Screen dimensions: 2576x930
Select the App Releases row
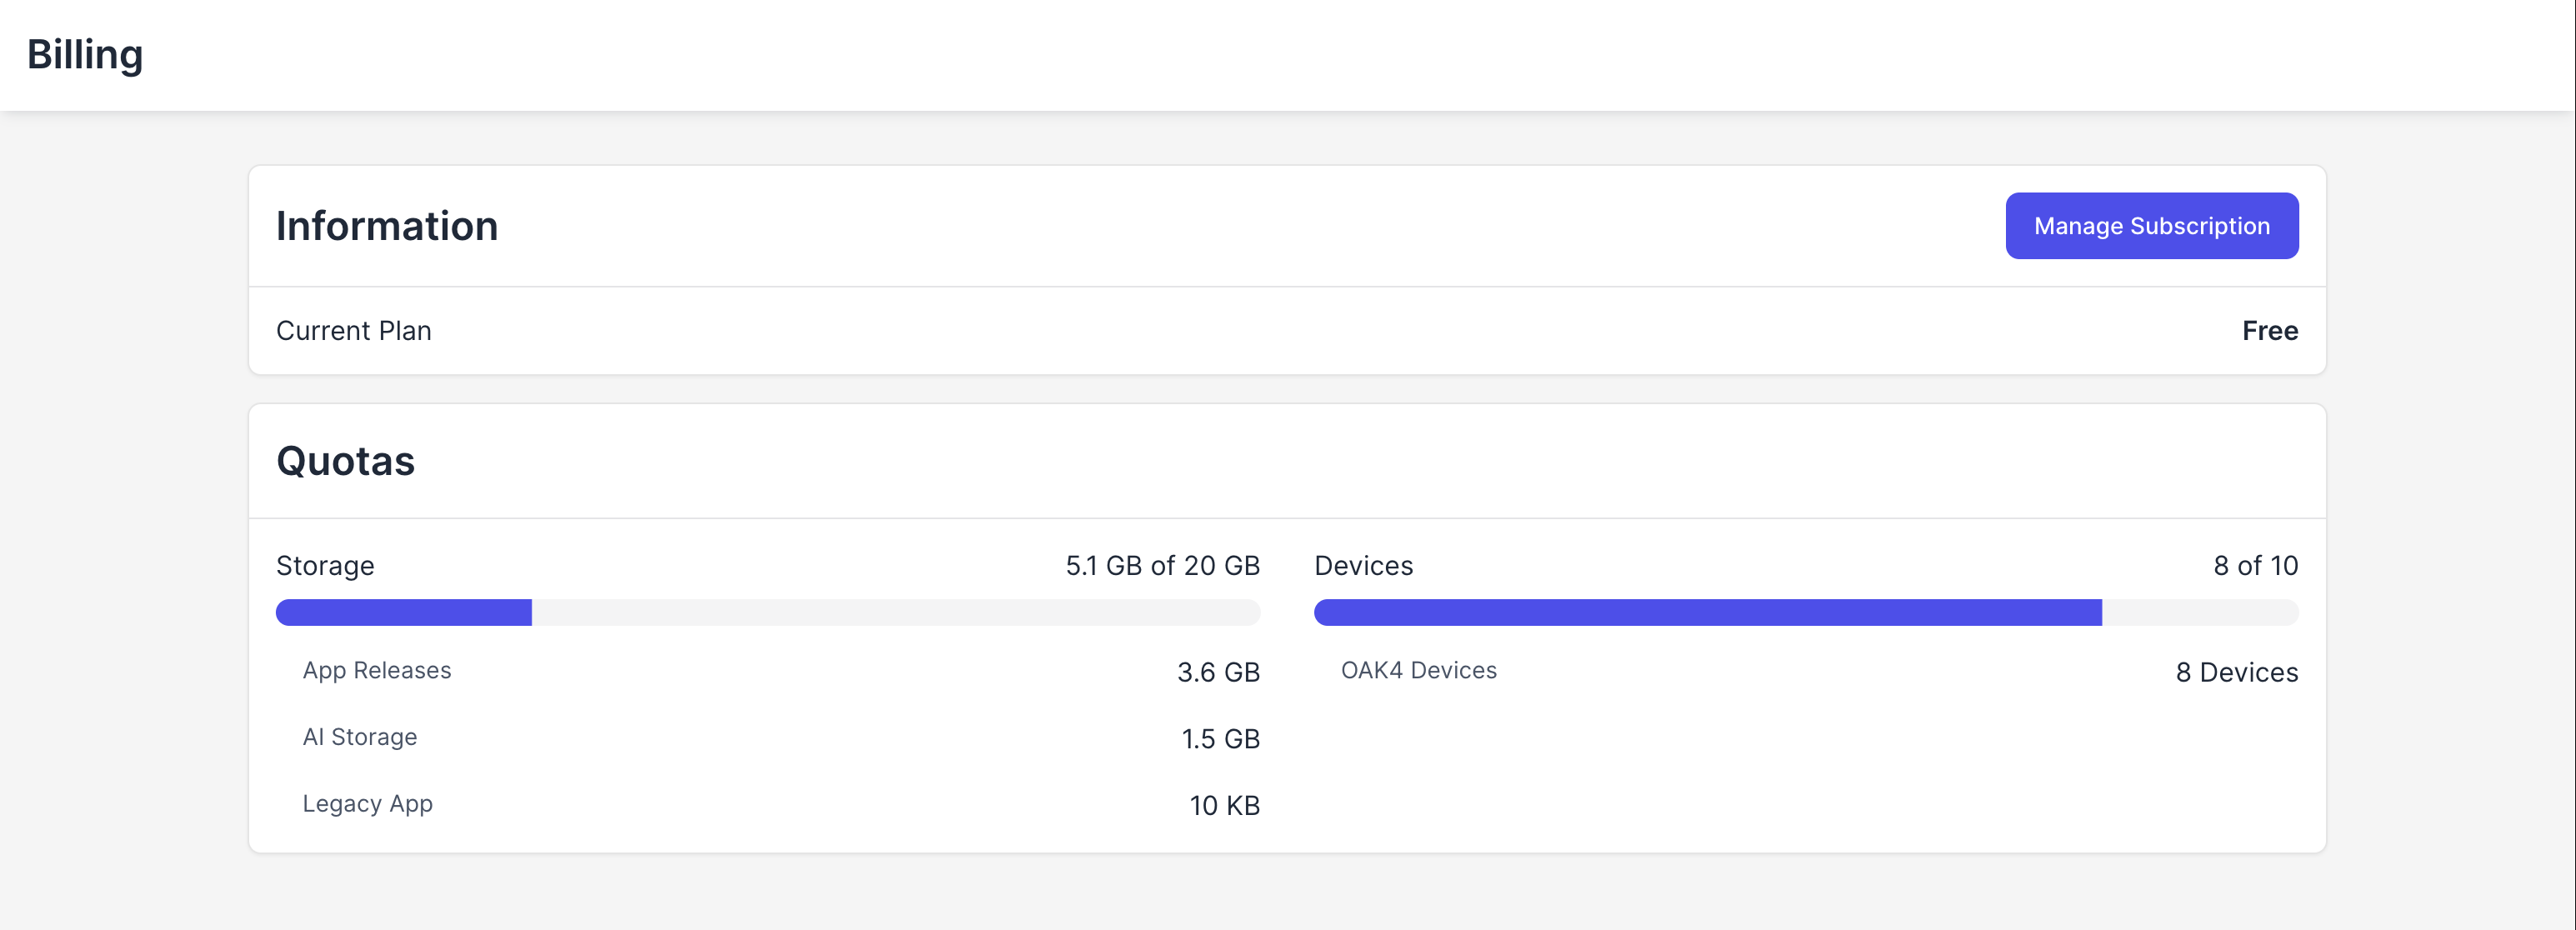pos(781,671)
